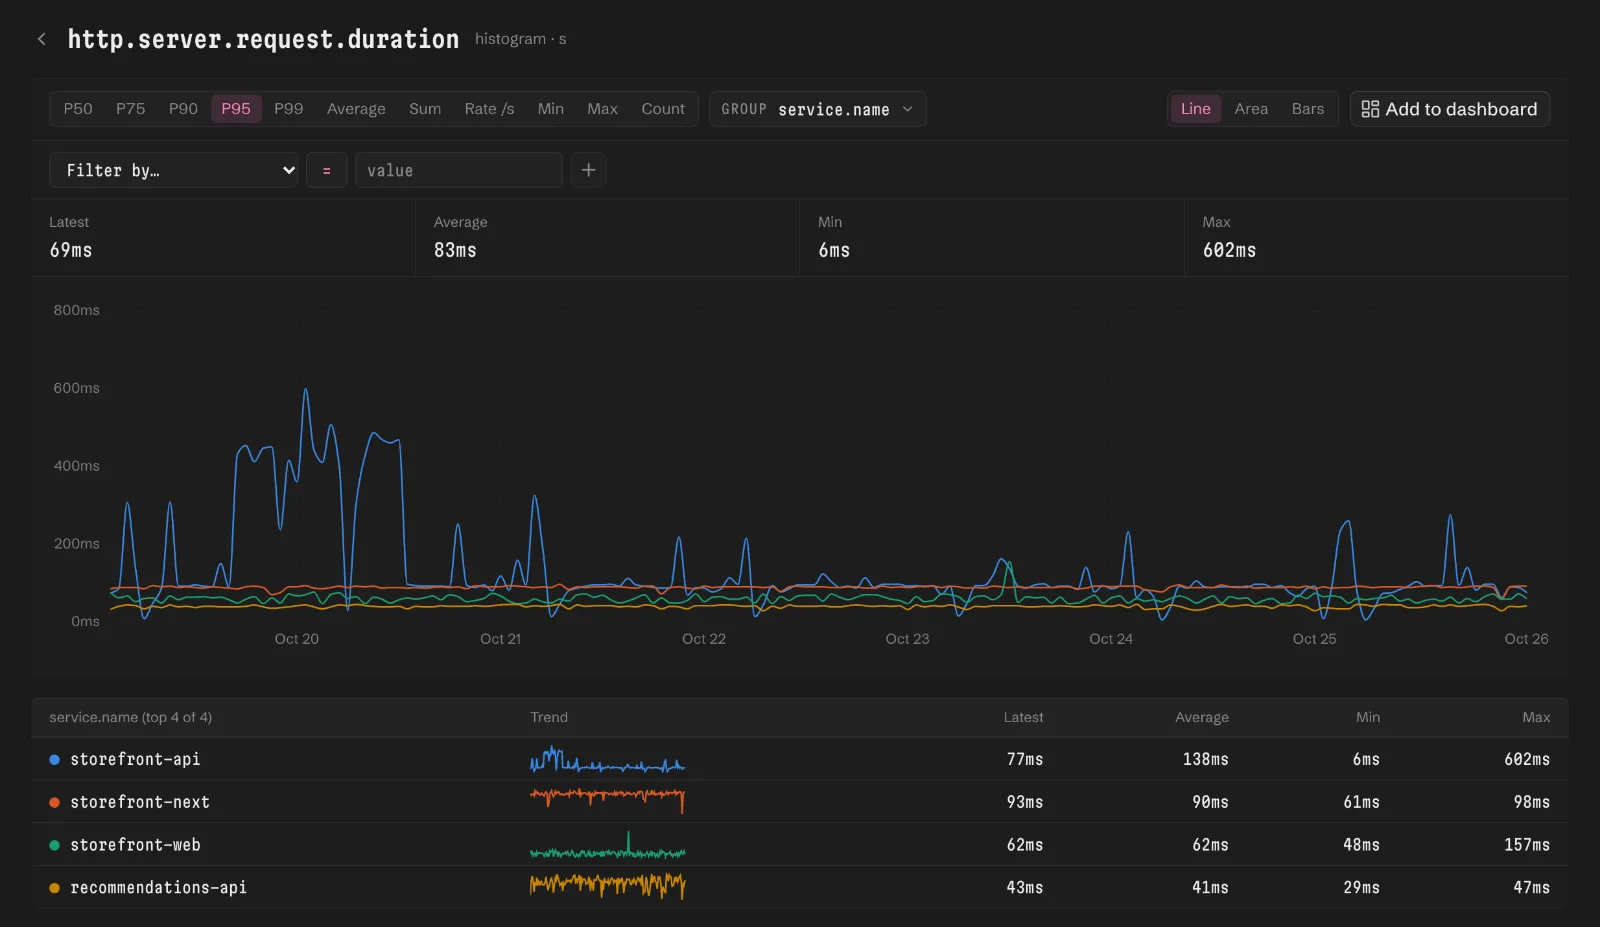Viewport: 1600px width, 927px height.
Task: Click the dashboard grid icon
Action: point(1370,109)
